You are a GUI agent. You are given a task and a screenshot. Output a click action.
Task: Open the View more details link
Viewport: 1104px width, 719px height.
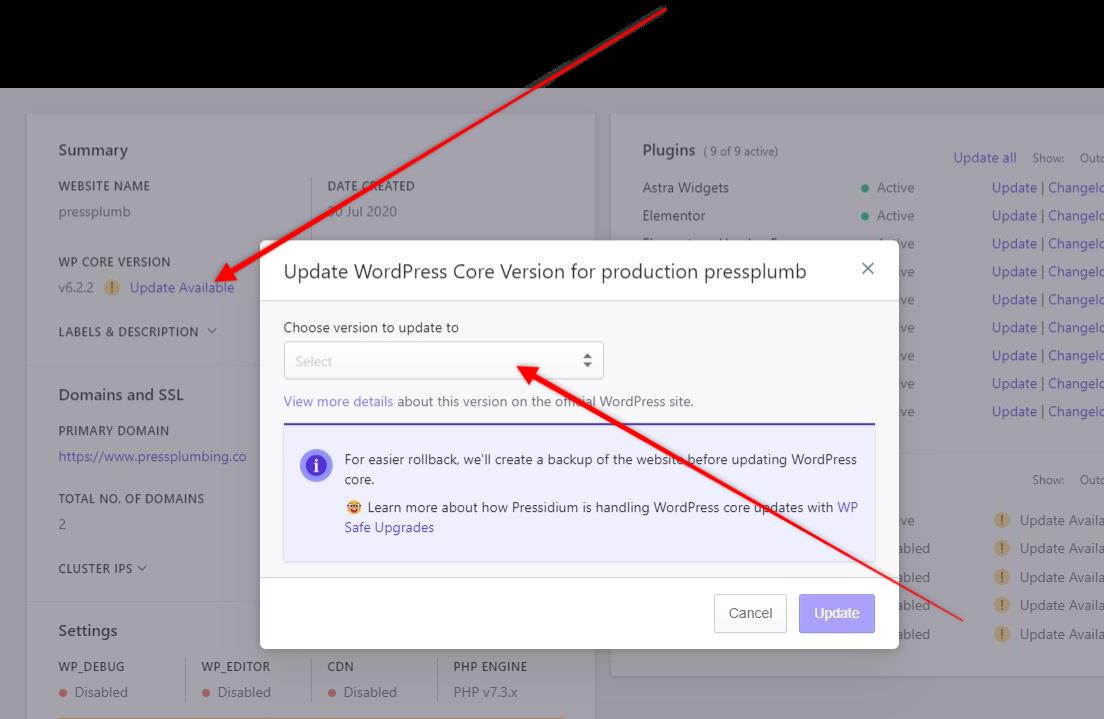[338, 401]
